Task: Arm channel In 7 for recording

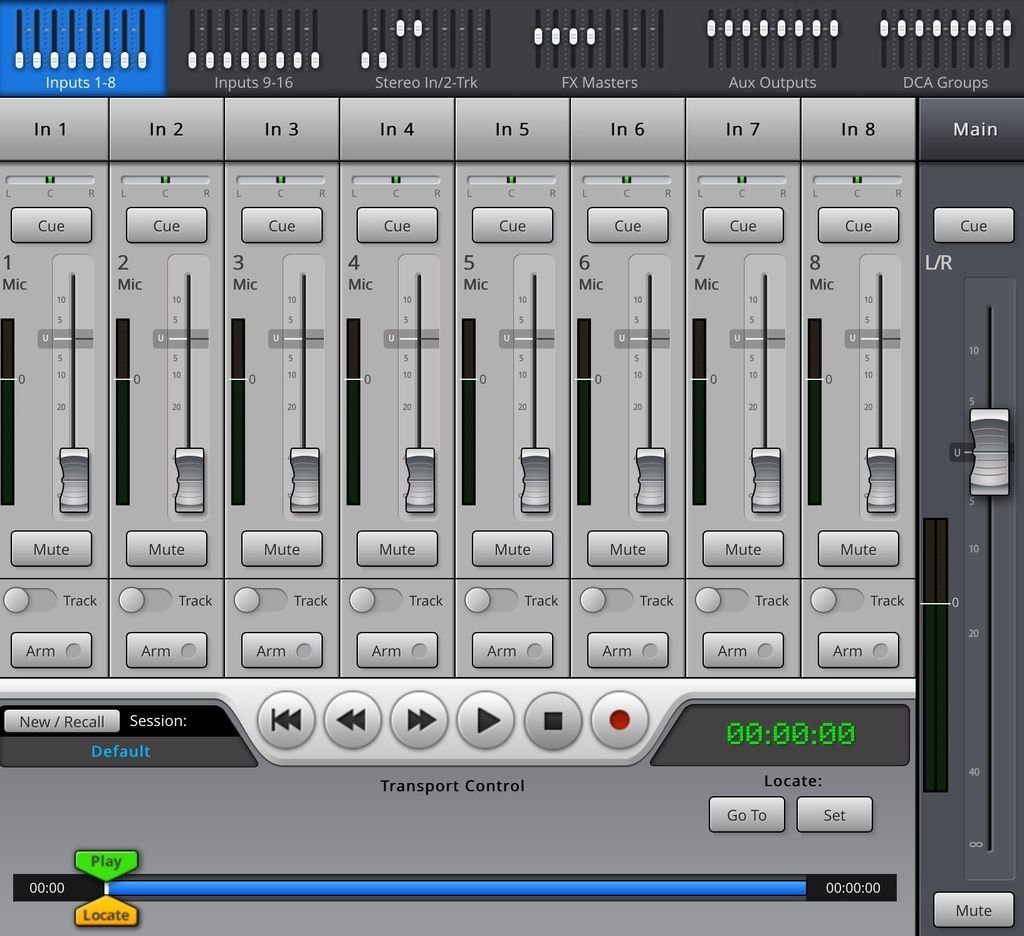Action: coord(743,651)
